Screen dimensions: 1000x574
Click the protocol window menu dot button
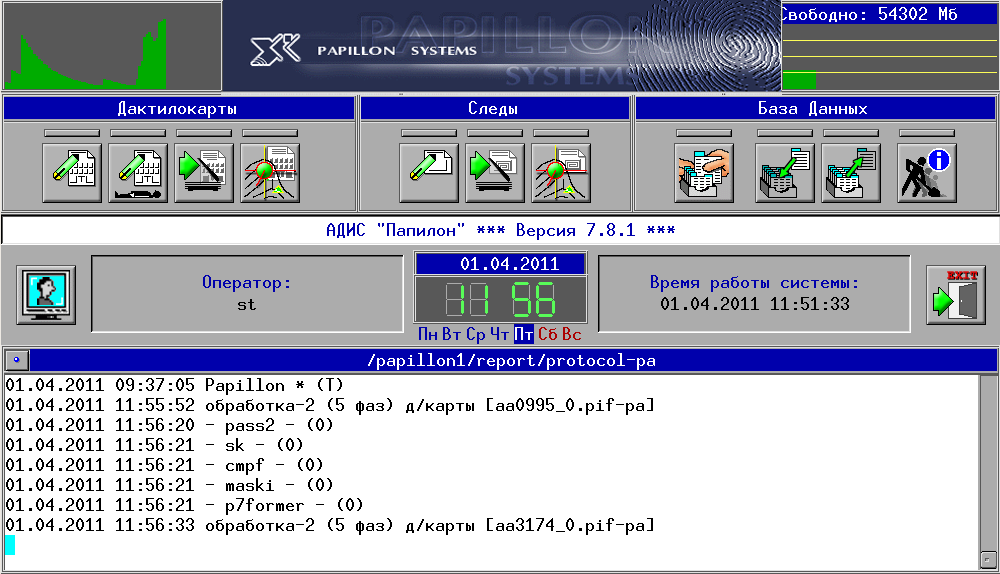click(17, 360)
